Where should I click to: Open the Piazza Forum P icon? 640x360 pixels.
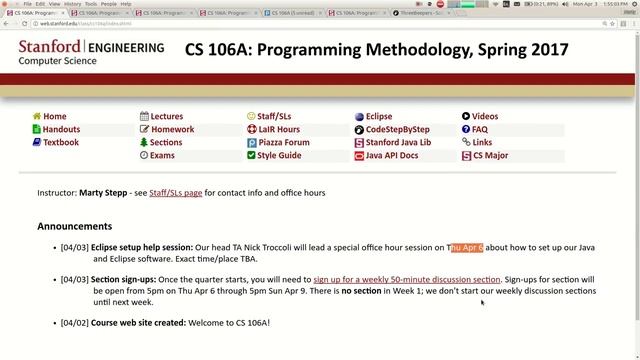251,142
